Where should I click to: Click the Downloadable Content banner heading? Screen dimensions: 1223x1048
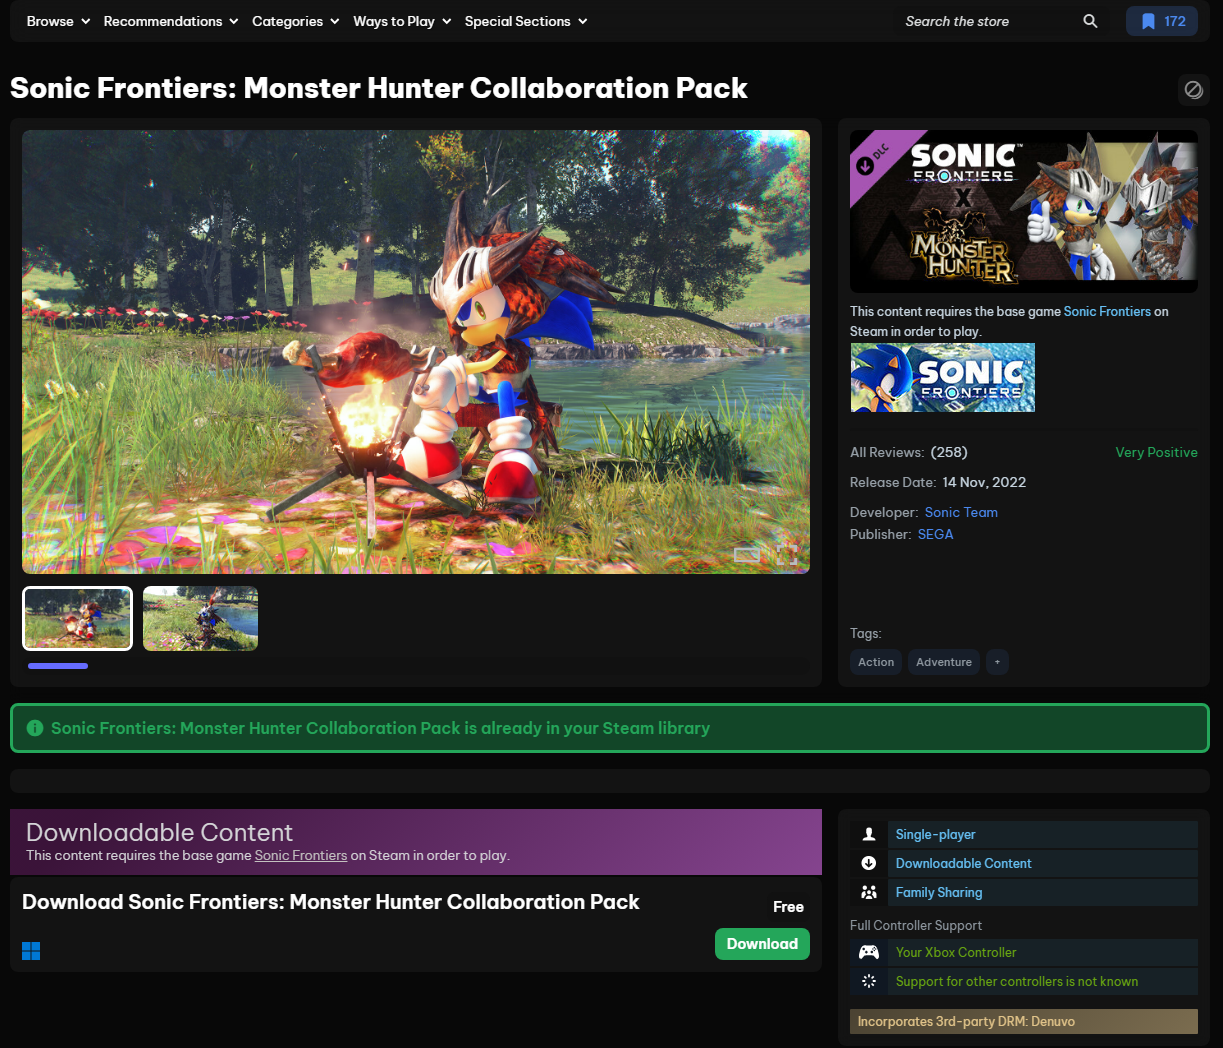(159, 832)
